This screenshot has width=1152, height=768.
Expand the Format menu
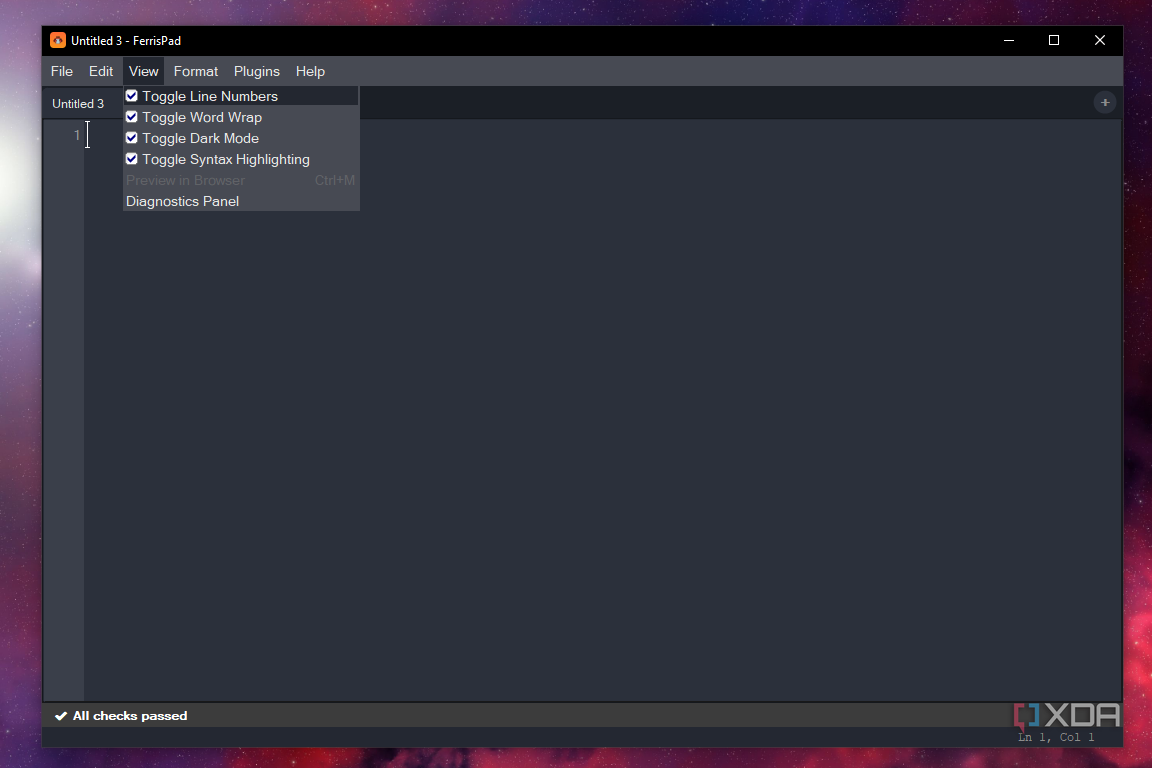tap(195, 71)
